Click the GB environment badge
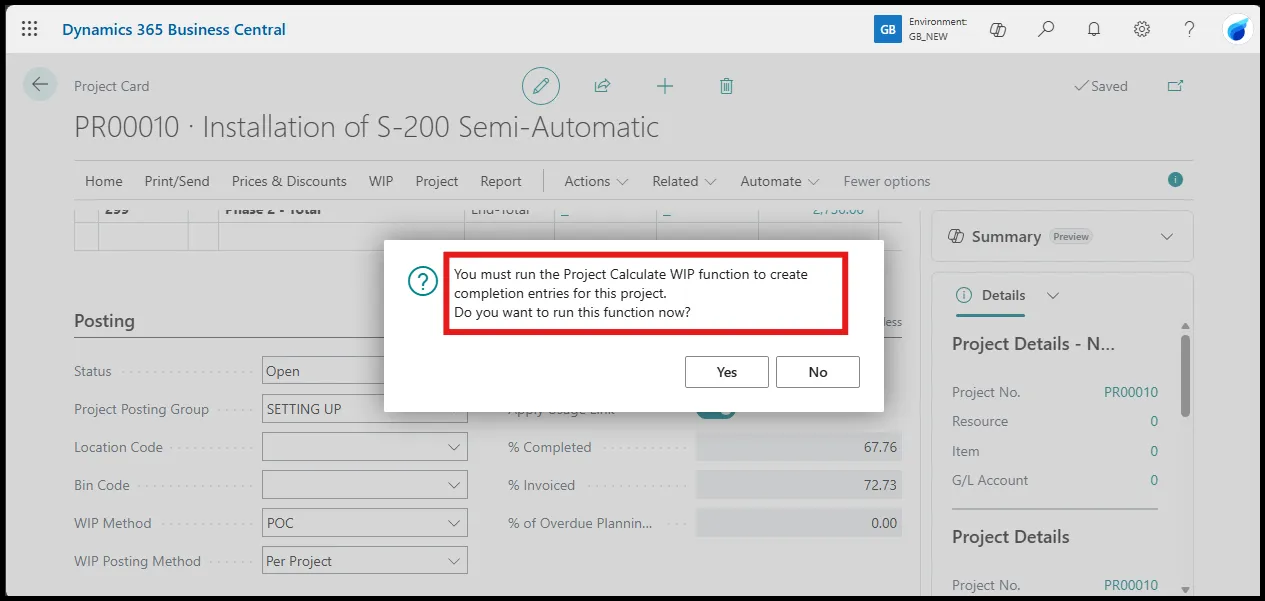 point(887,29)
